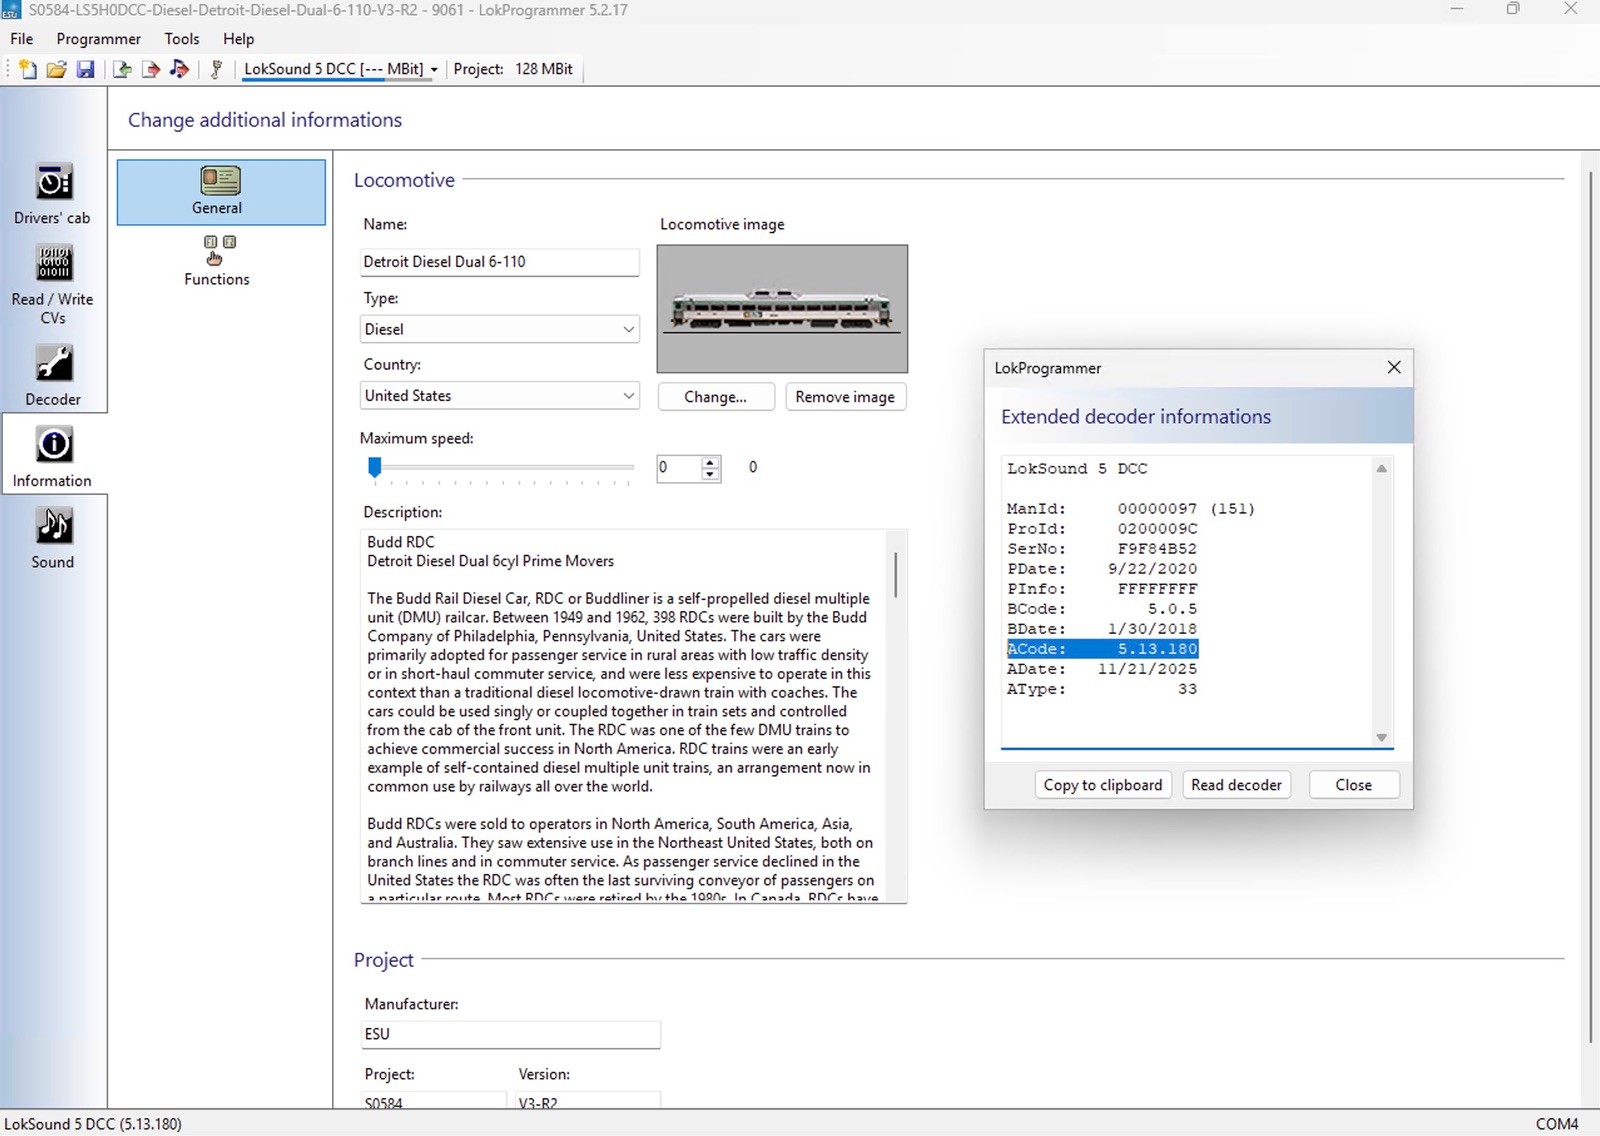Click scroll-up arrow in decoder info box
This screenshot has height=1136, width=1600.
(1381, 468)
